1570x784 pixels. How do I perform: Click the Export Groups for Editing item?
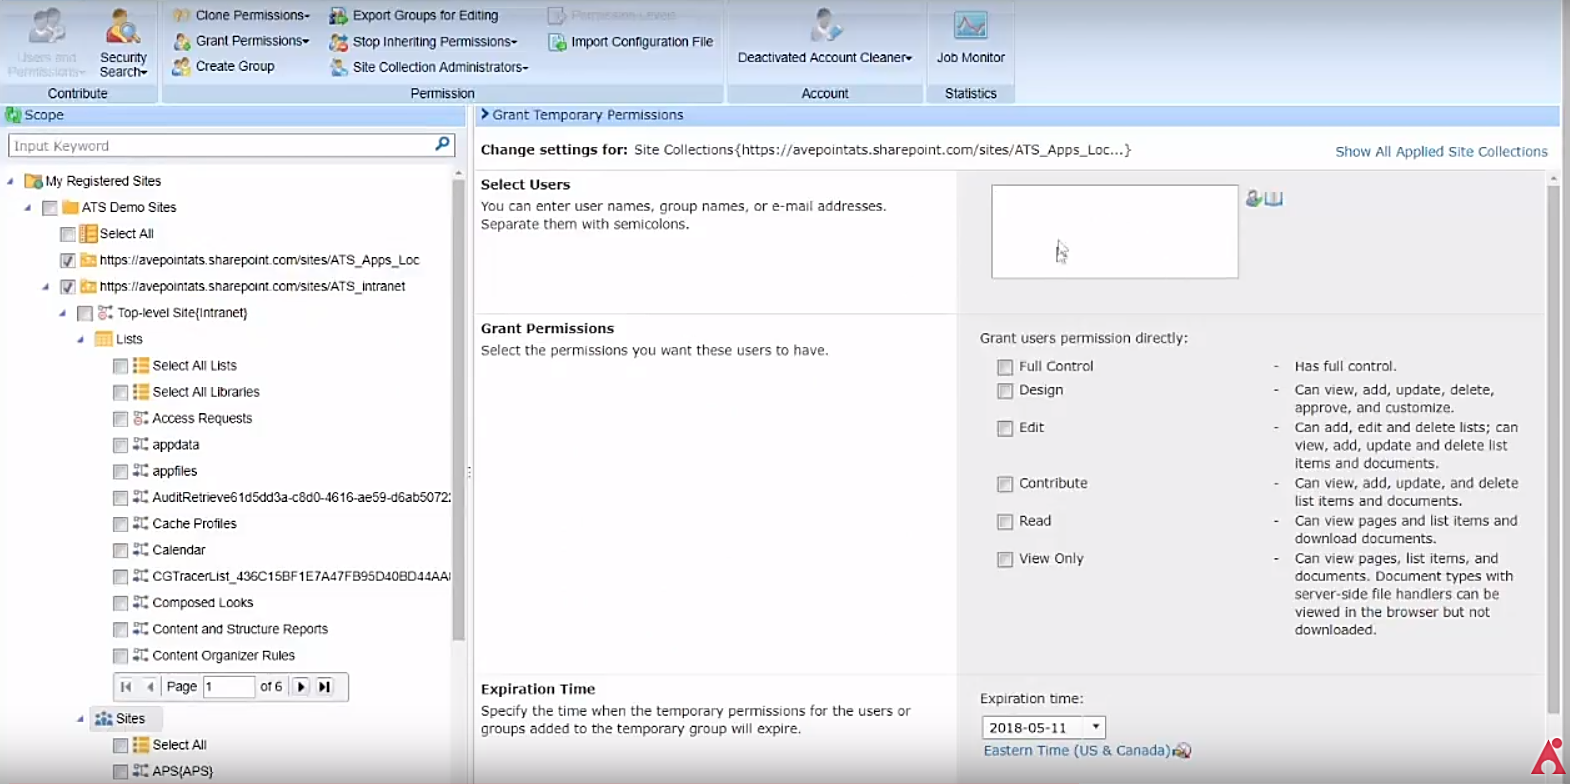[x=425, y=15]
